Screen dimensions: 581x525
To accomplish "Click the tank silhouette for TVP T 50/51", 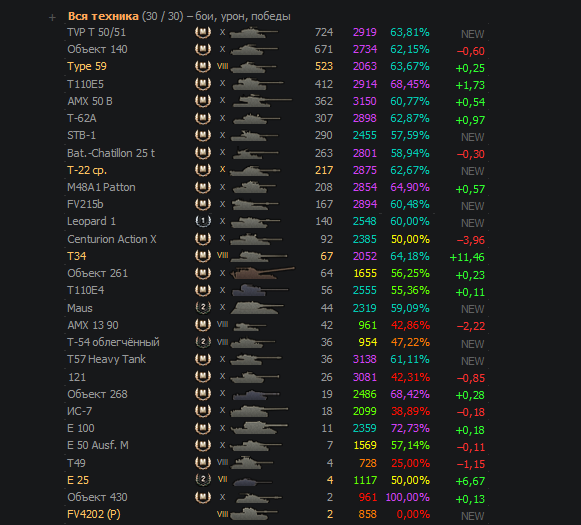I will point(253,33).
